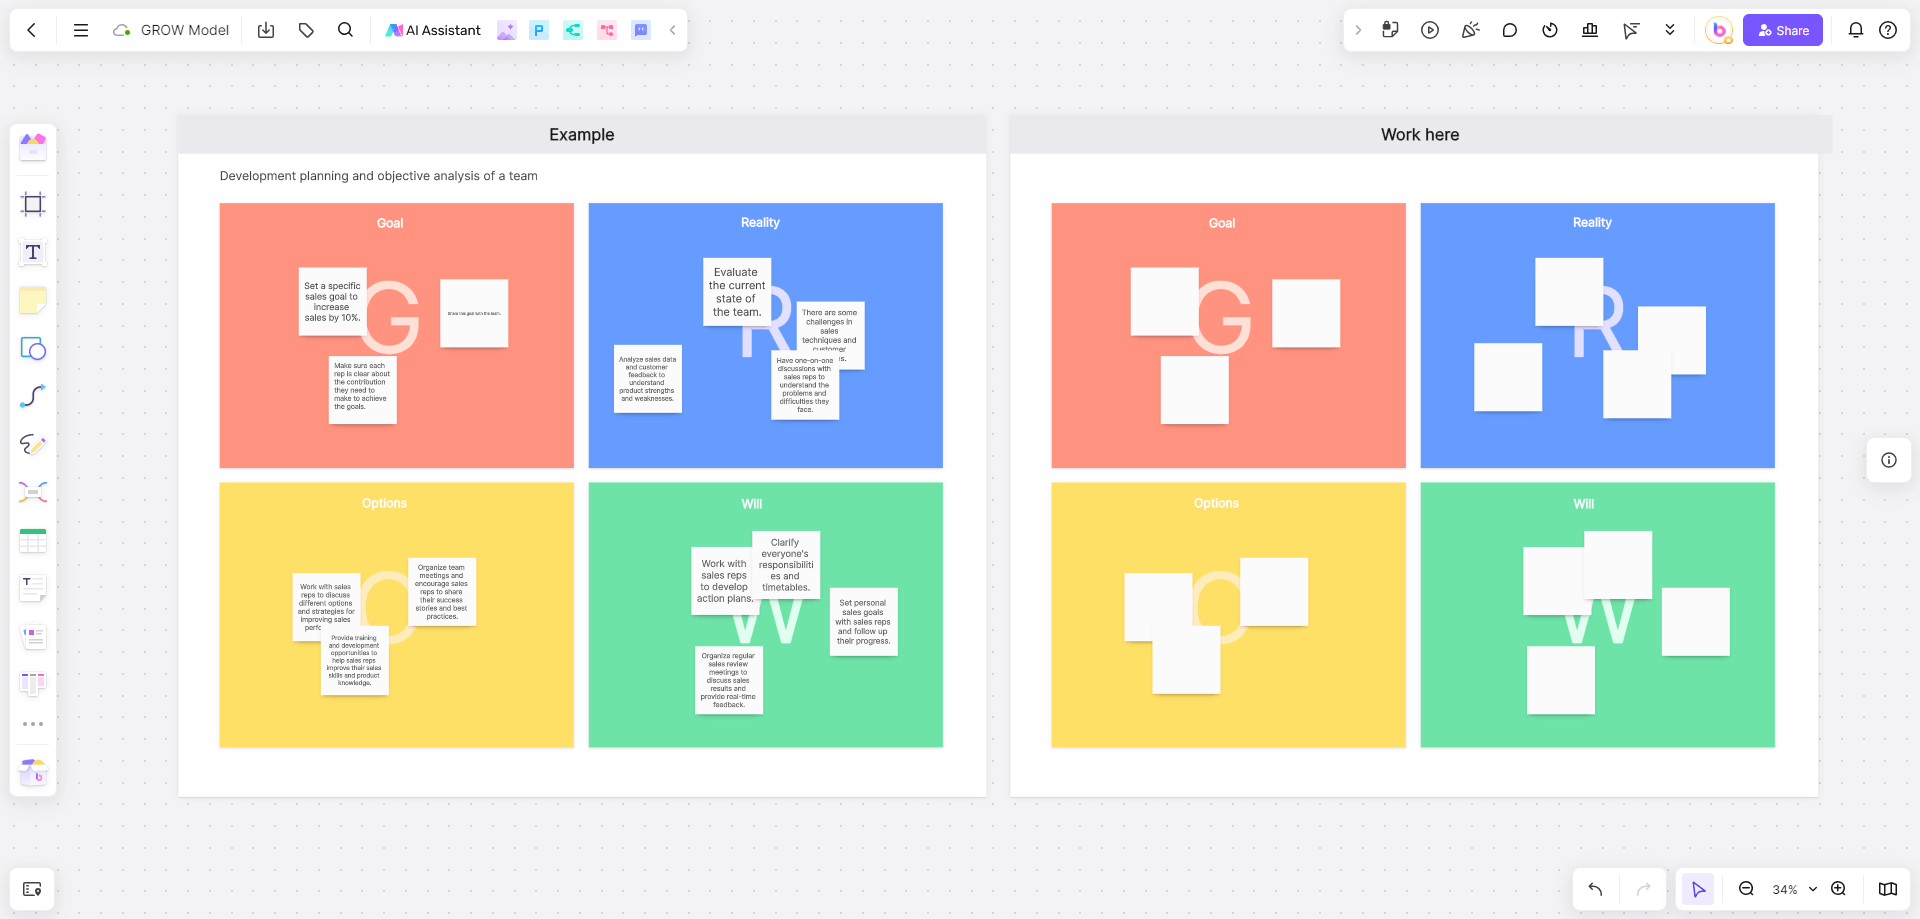The height and width of the screenshot is (919, 1920).
Task: Click the purple chat AI icon
Action: pos(641,30)
